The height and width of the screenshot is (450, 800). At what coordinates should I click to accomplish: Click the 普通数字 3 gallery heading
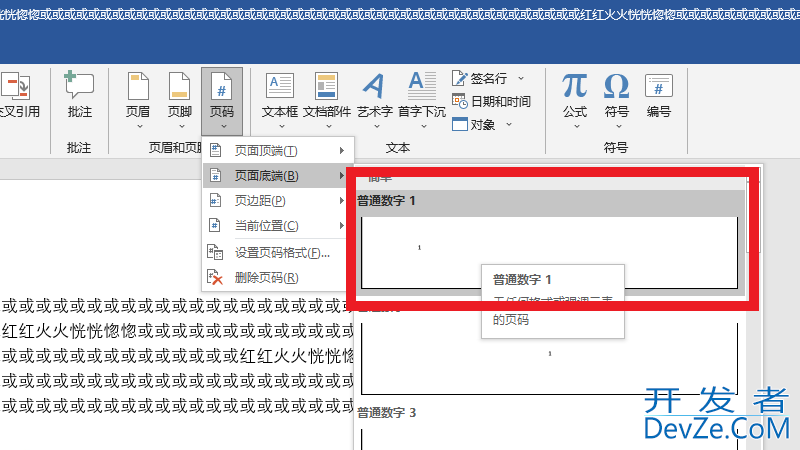coord(386,413)
